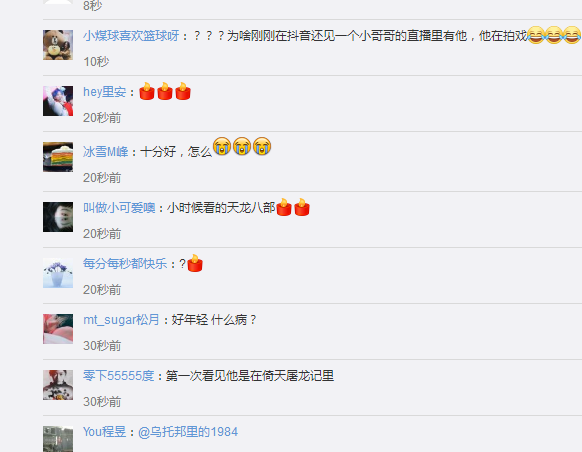Image resolution: width=582 pixels, height=452 pixels.
Task: Open hey里安 username link
Action: tap(105, 92)
